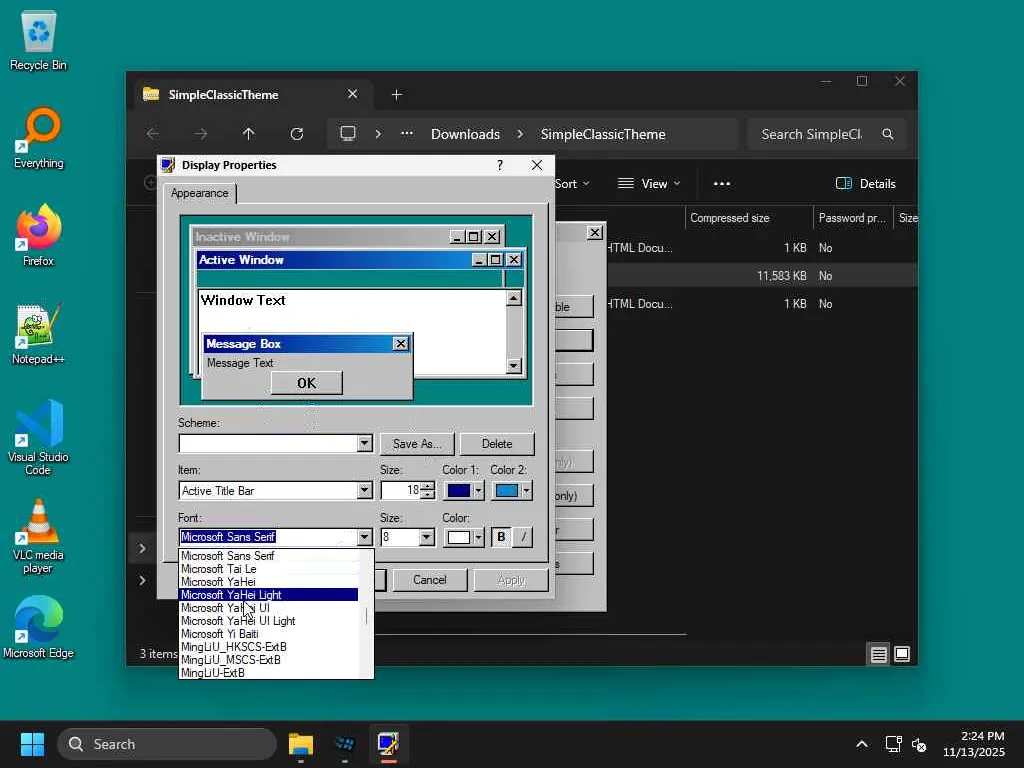Click the Apply button
This screenshot has height=768, width=1024.
tap(511, 580)
